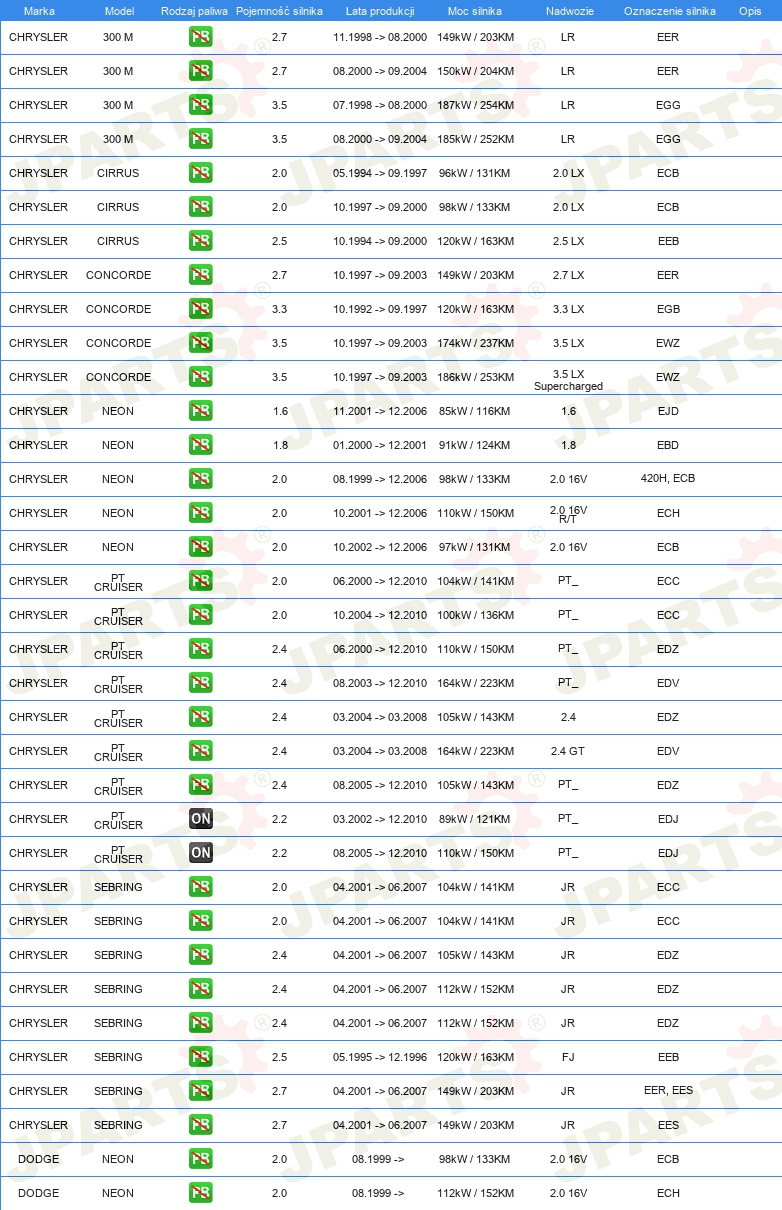
Task: Click petrol icon in Supercharged CONCORDE row
Action: 201,377
